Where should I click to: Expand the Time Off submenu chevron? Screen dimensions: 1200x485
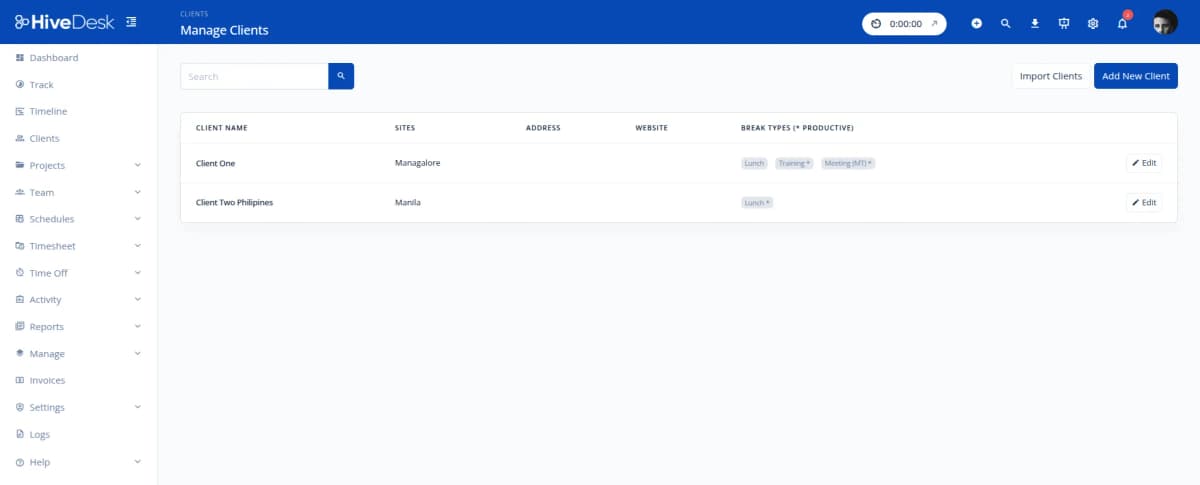tap(138, 273)
